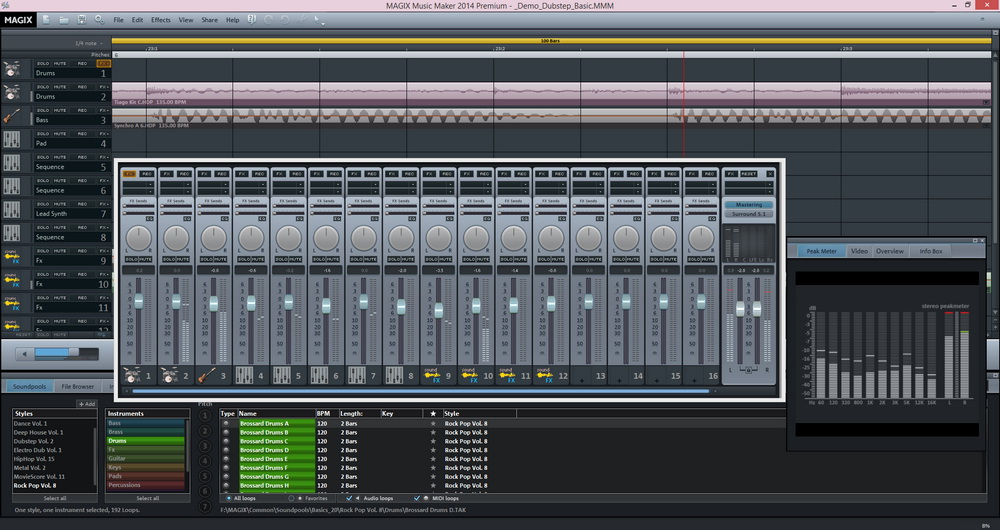Click the left master fader handle
This screenshot has width=1000, height=530.
click(x=740, y=309)
